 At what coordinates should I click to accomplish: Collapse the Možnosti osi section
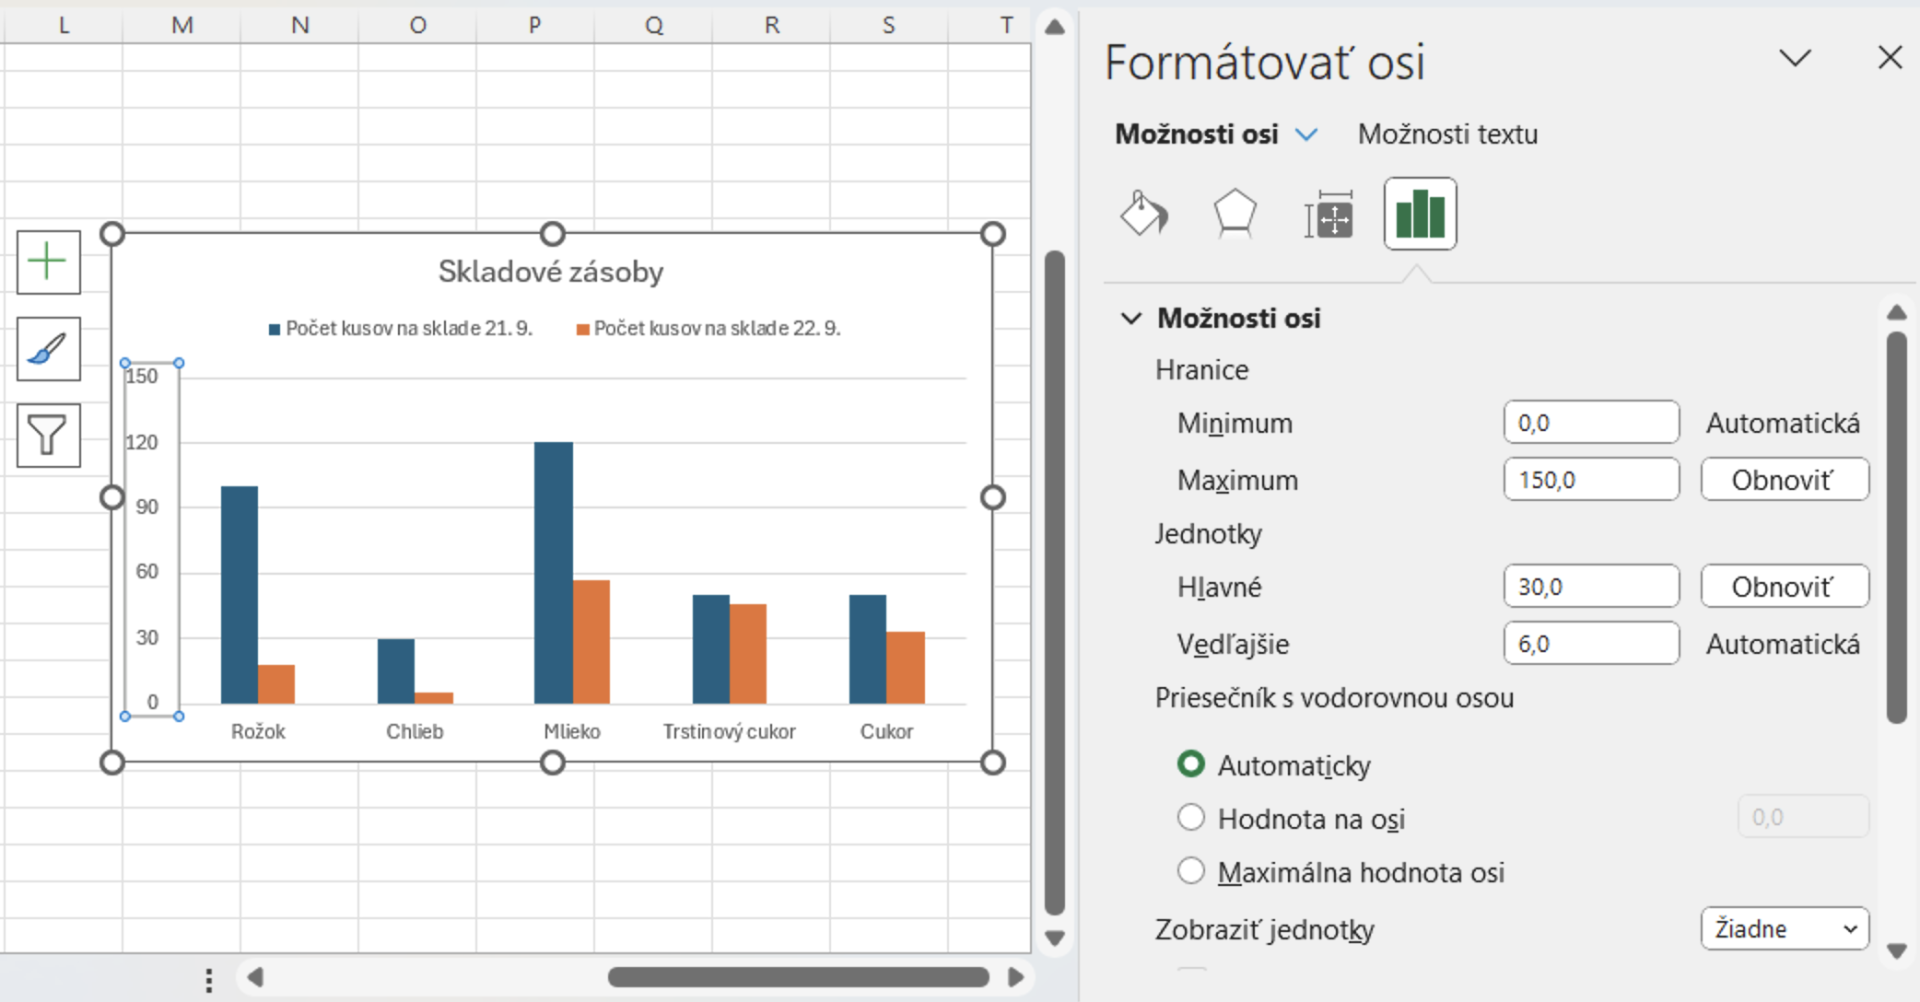point(1131,318)
